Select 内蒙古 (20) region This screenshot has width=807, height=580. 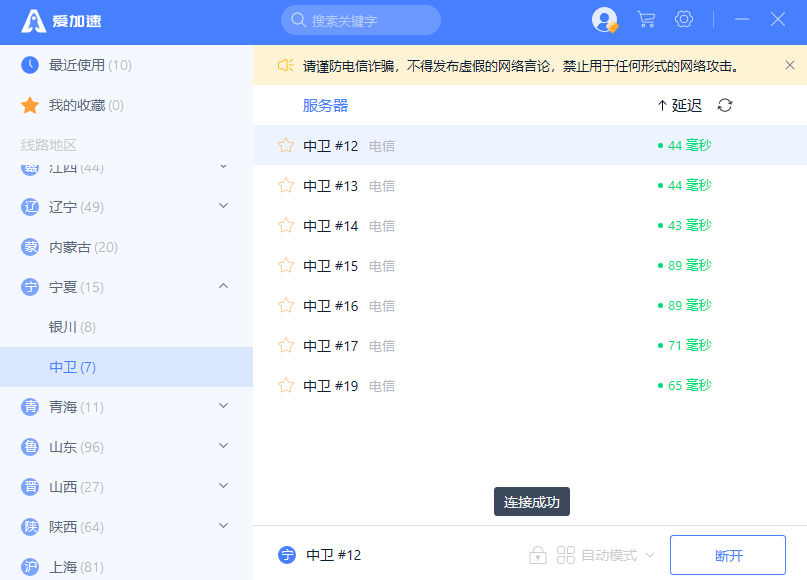[x=126, y=247]
